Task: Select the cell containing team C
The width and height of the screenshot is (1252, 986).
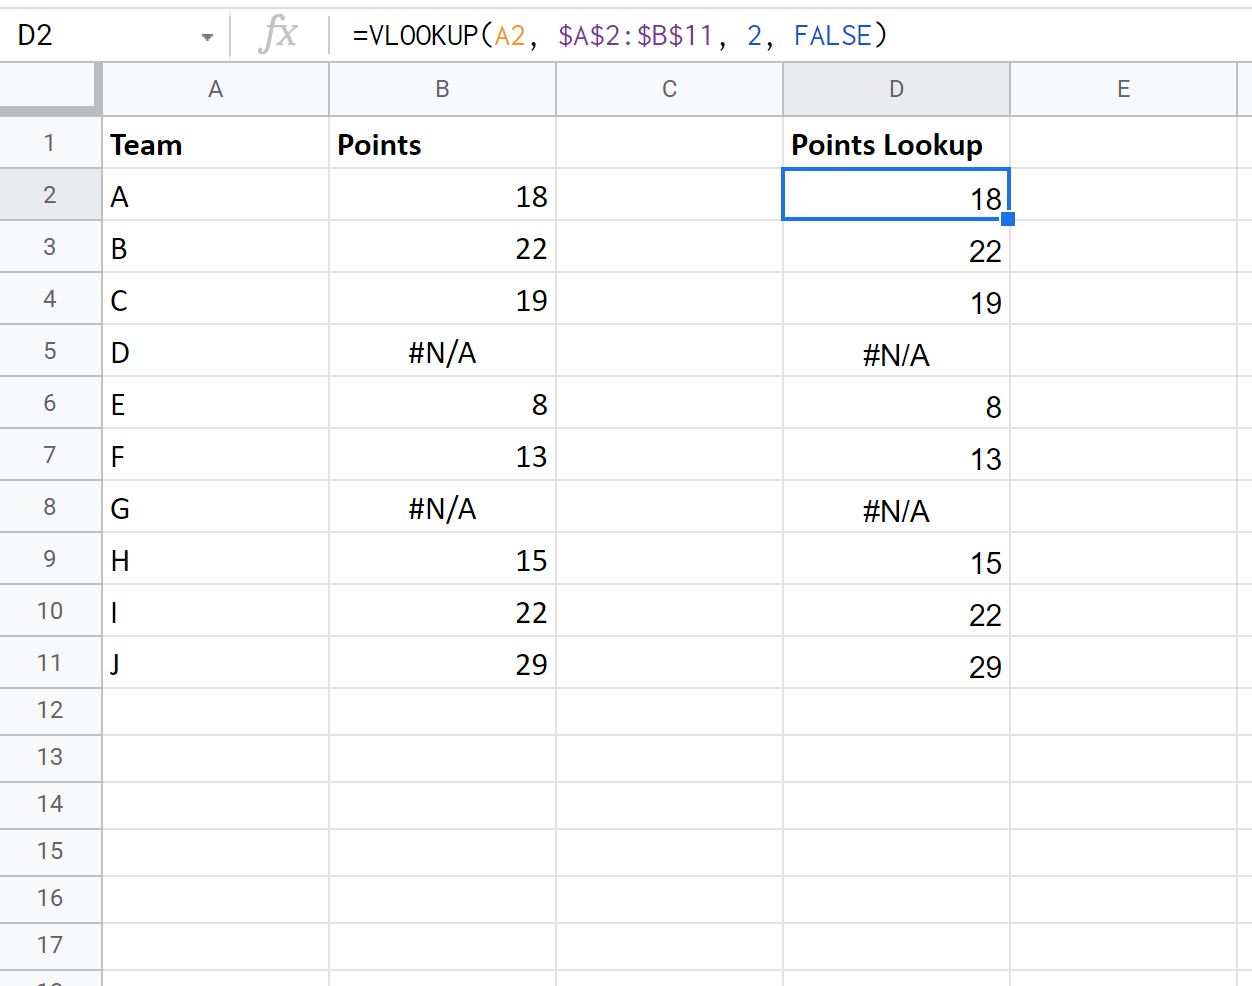Action: [215, 299]
